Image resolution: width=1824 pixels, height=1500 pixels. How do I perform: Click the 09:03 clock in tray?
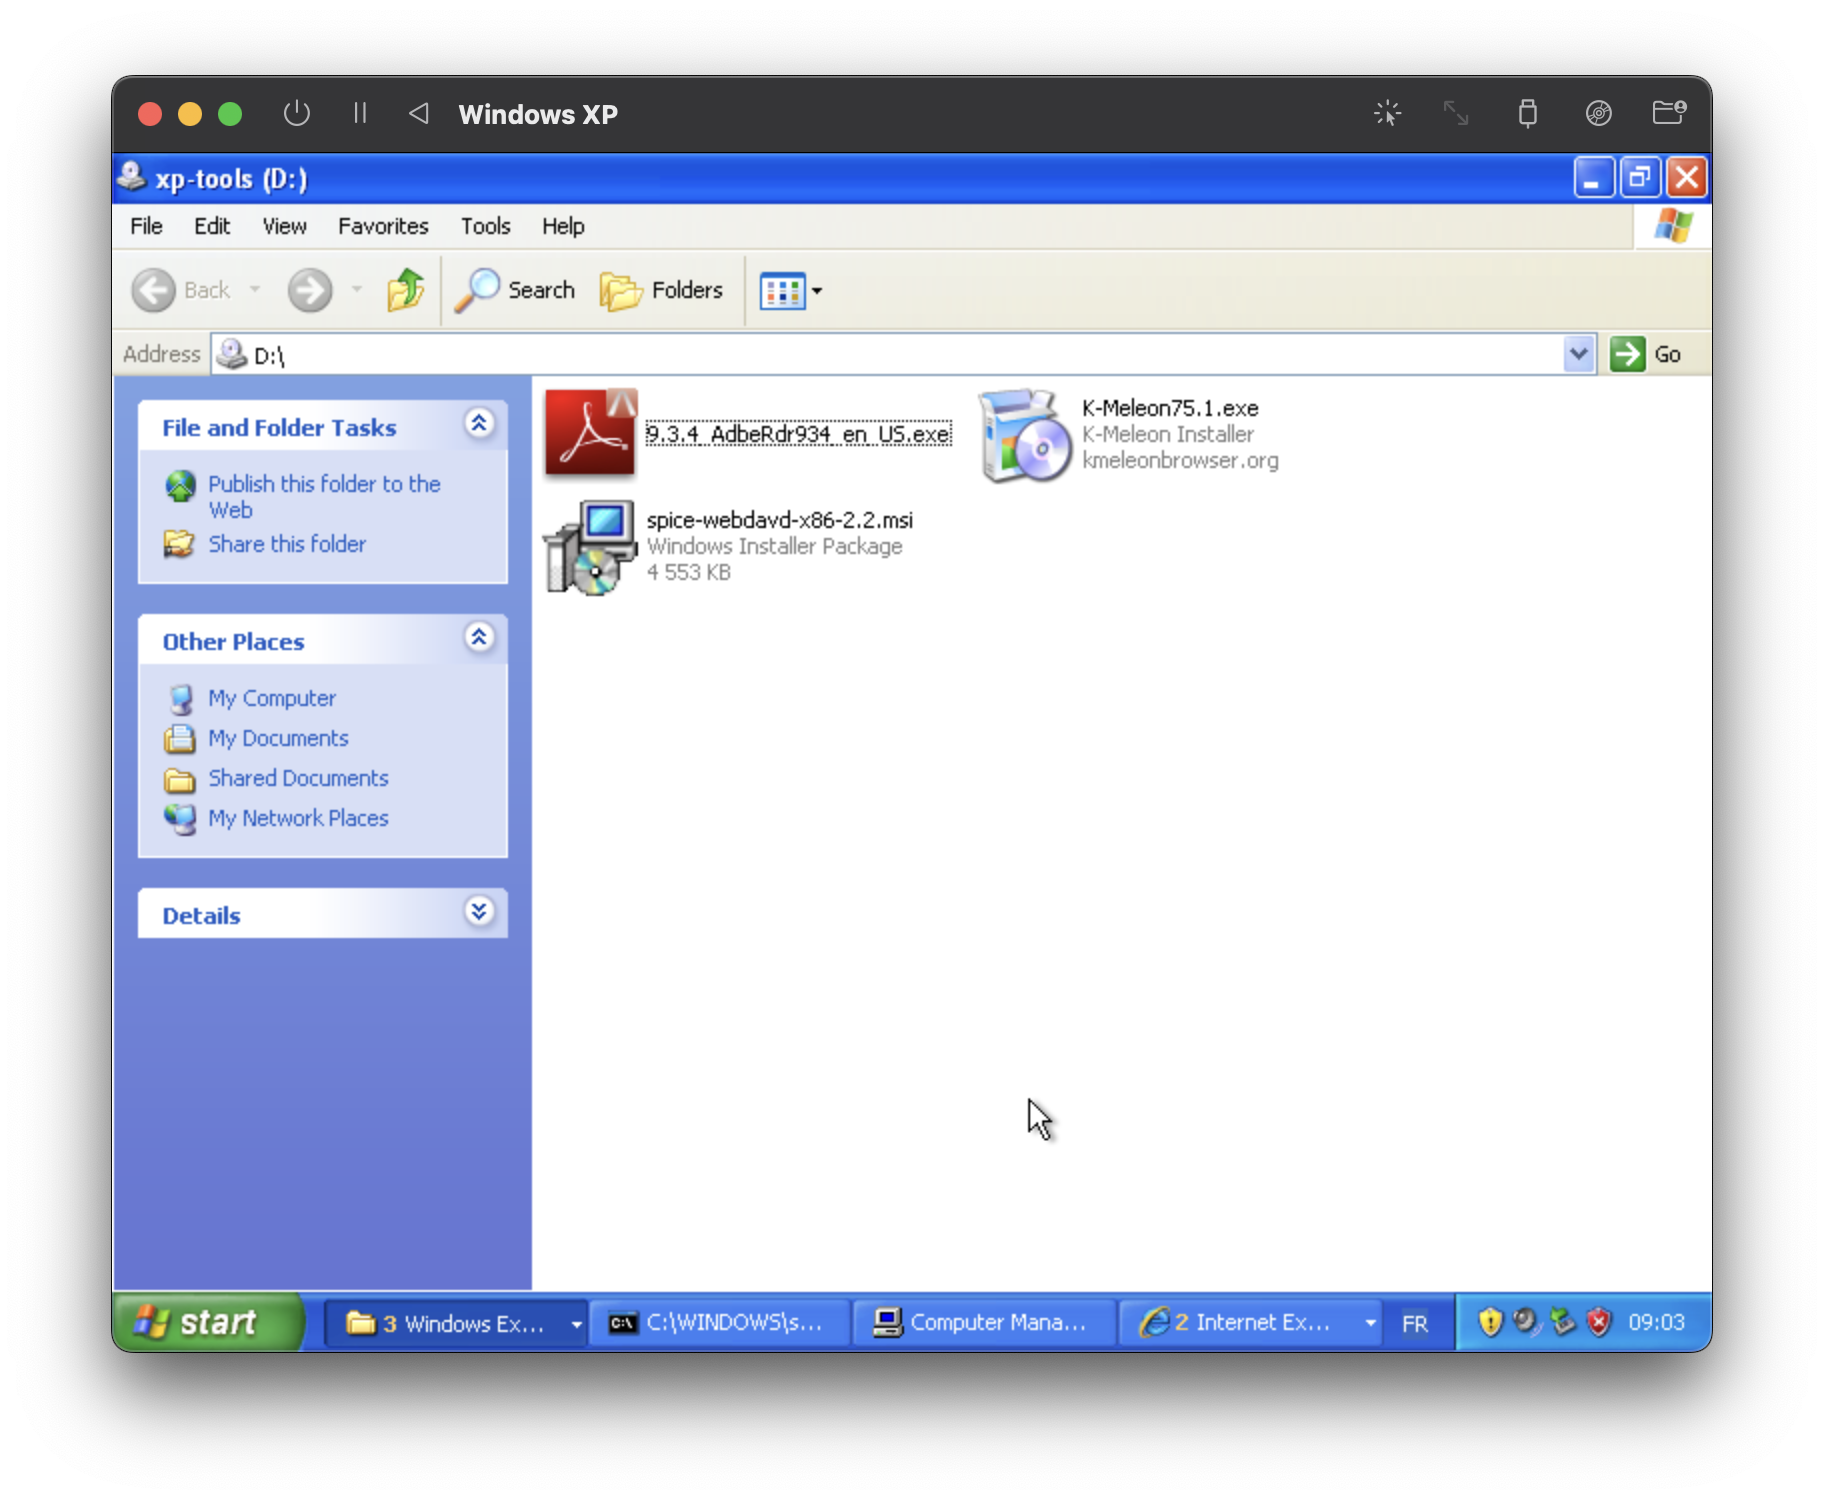click(1656, 1322)
